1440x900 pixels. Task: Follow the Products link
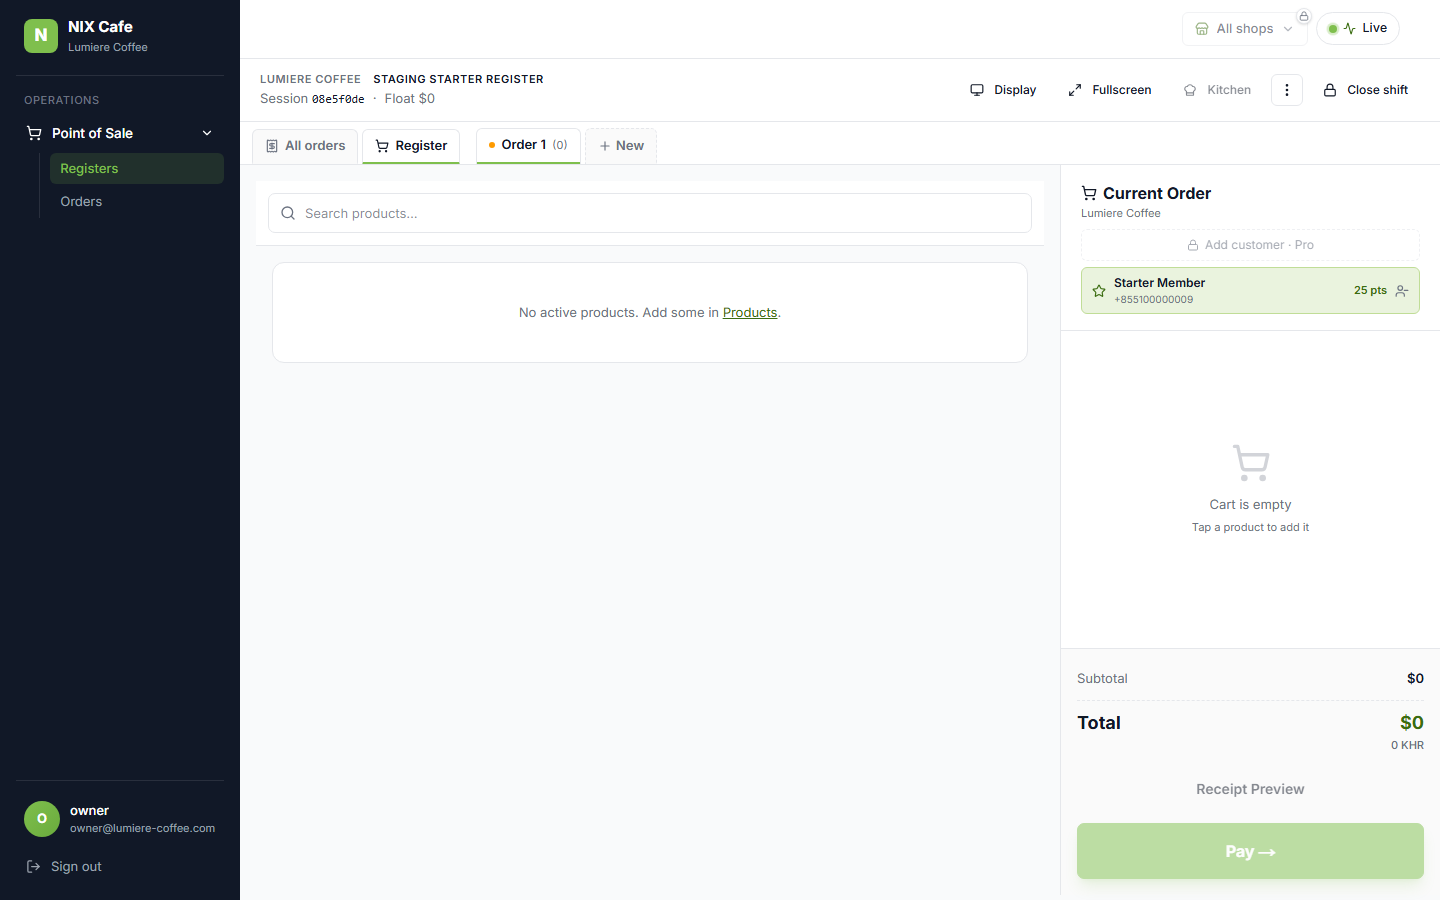[x=750, y=313]
